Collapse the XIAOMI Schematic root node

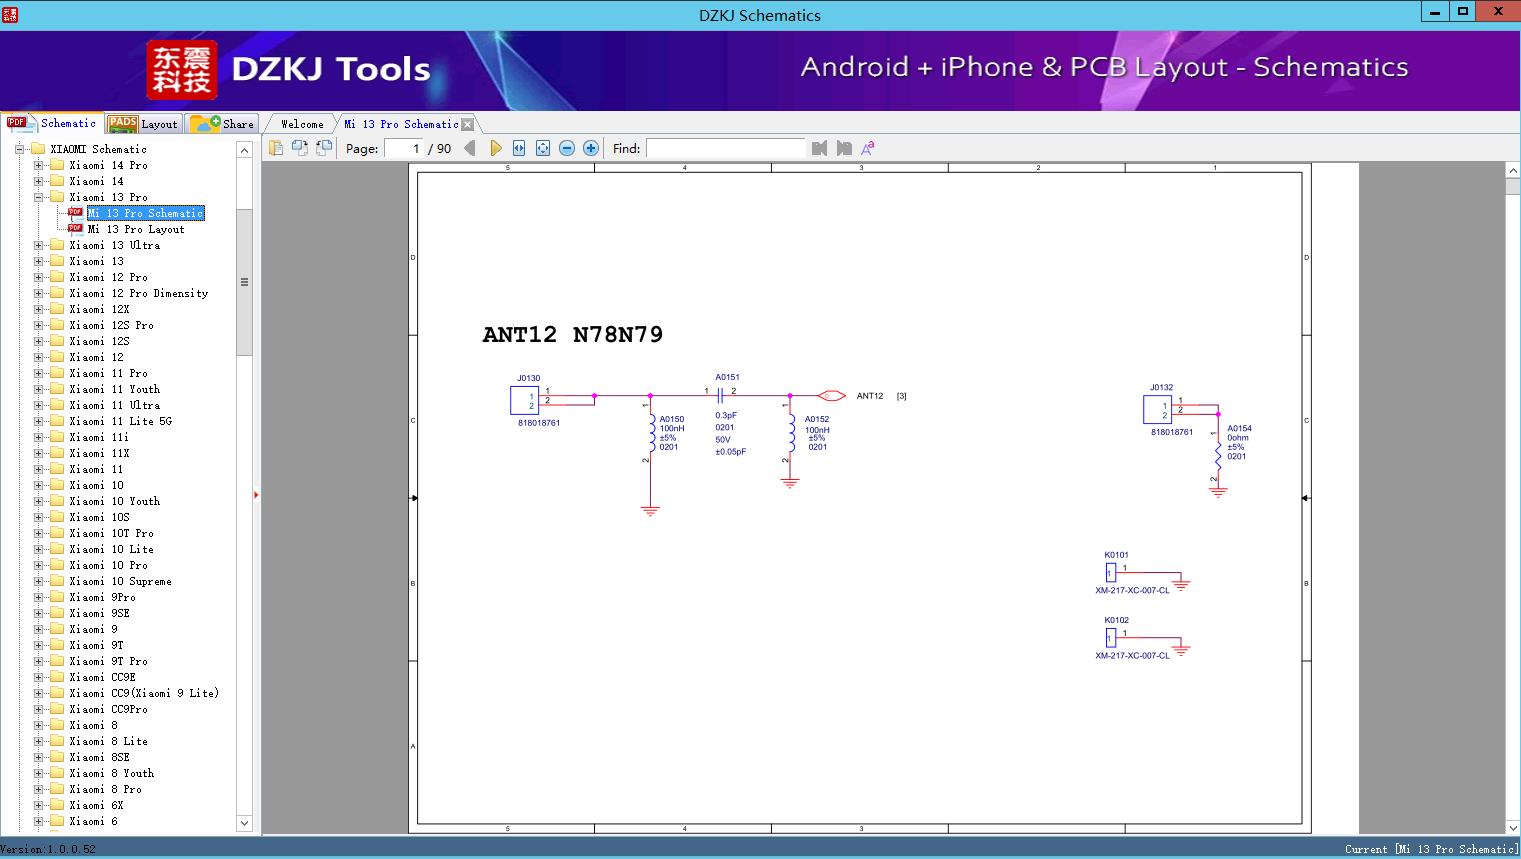tap(19, 149)
